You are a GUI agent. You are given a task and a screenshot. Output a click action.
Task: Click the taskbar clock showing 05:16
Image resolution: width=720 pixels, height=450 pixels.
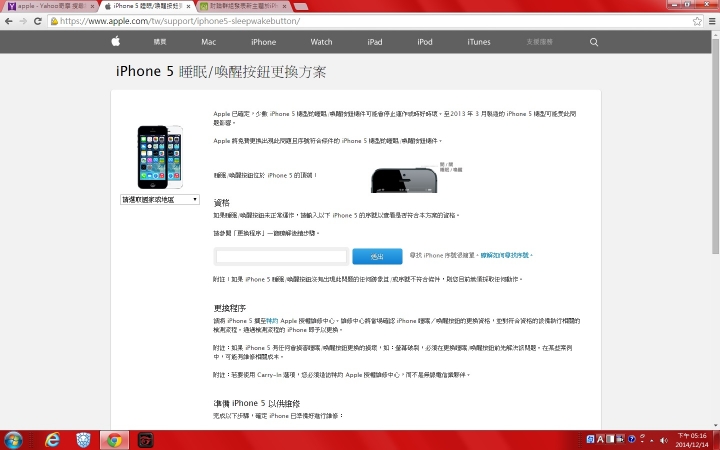click(x=691, y=440)
